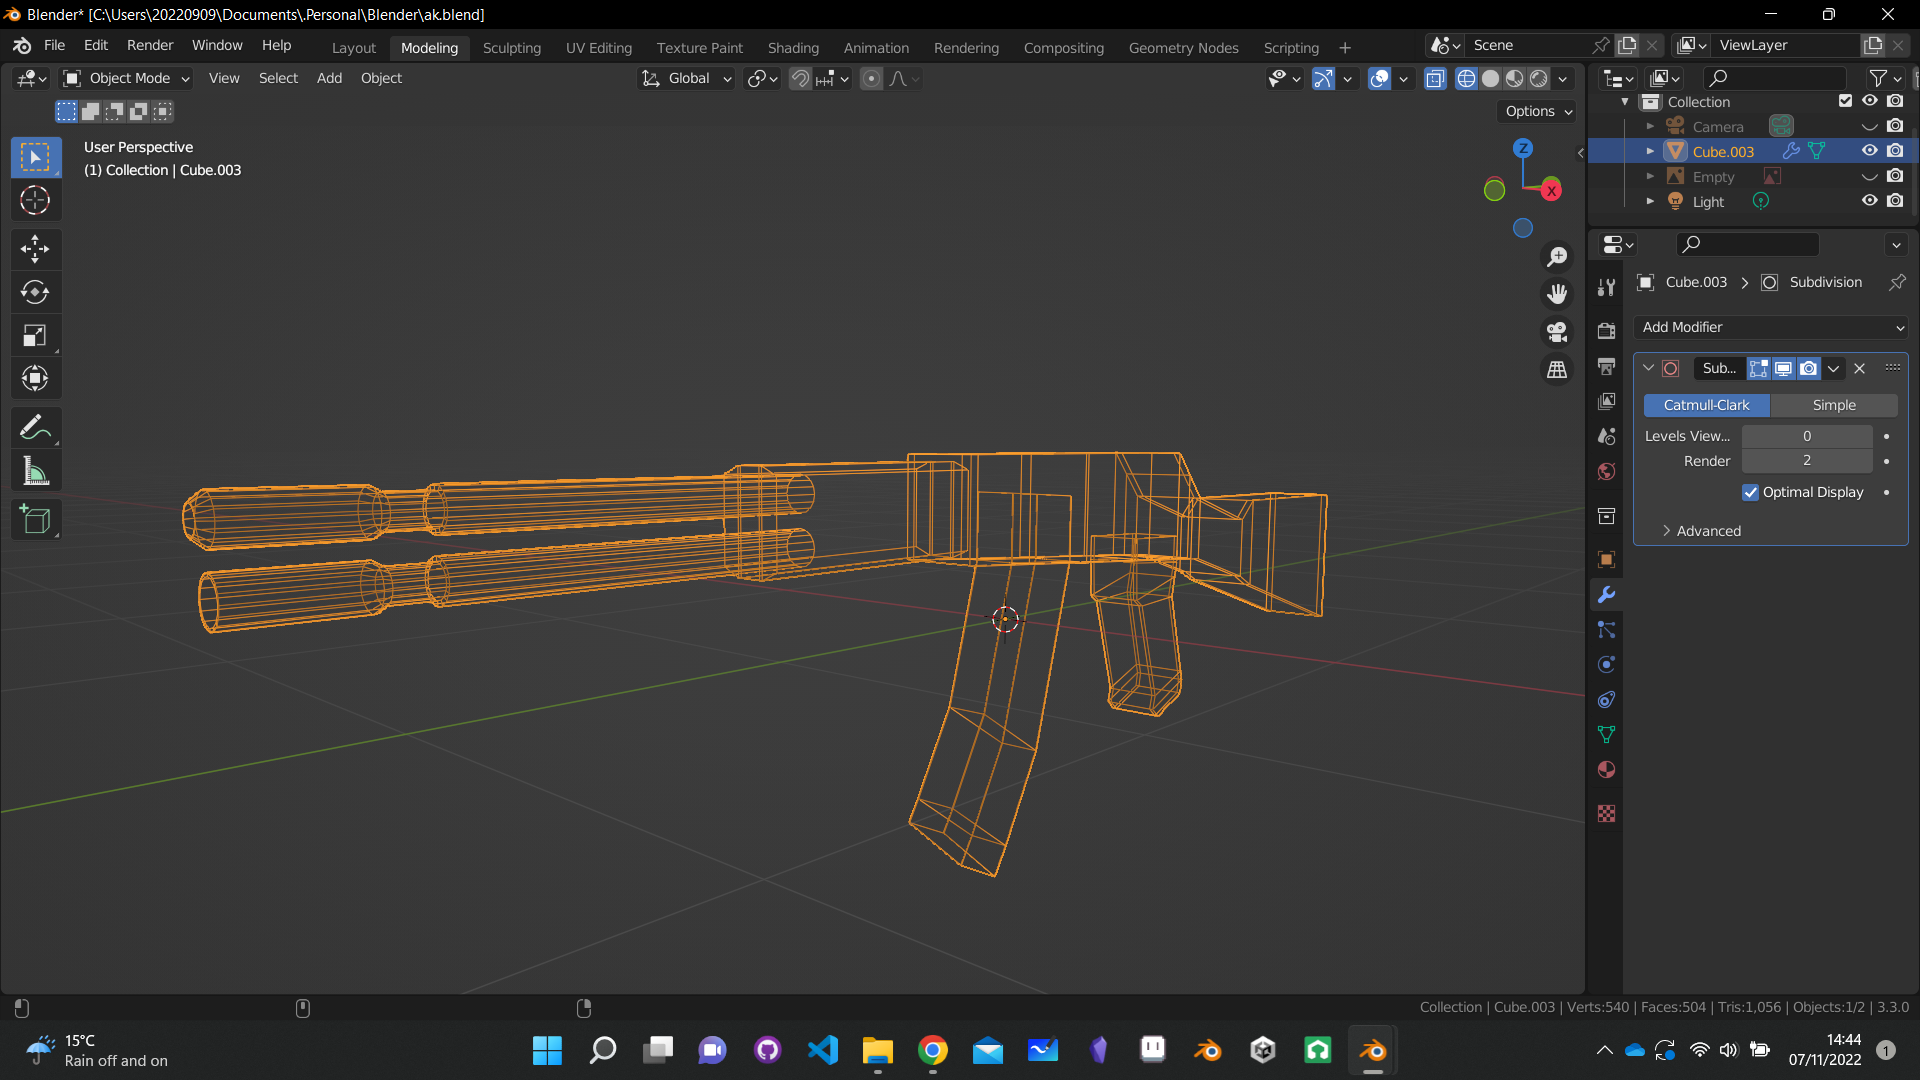Toggle snapping magnet icon

click(800, 78)
